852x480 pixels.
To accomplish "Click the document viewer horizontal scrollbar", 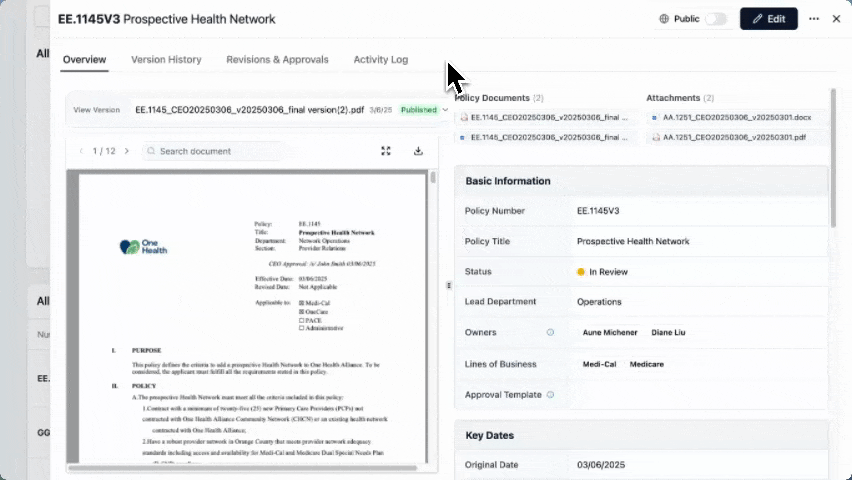I will tap(242, 467).
